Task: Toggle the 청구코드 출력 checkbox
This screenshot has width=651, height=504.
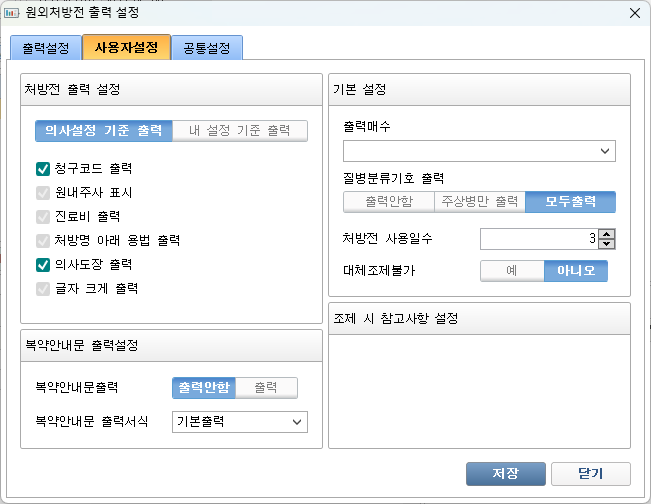Action: coord(43,169)
